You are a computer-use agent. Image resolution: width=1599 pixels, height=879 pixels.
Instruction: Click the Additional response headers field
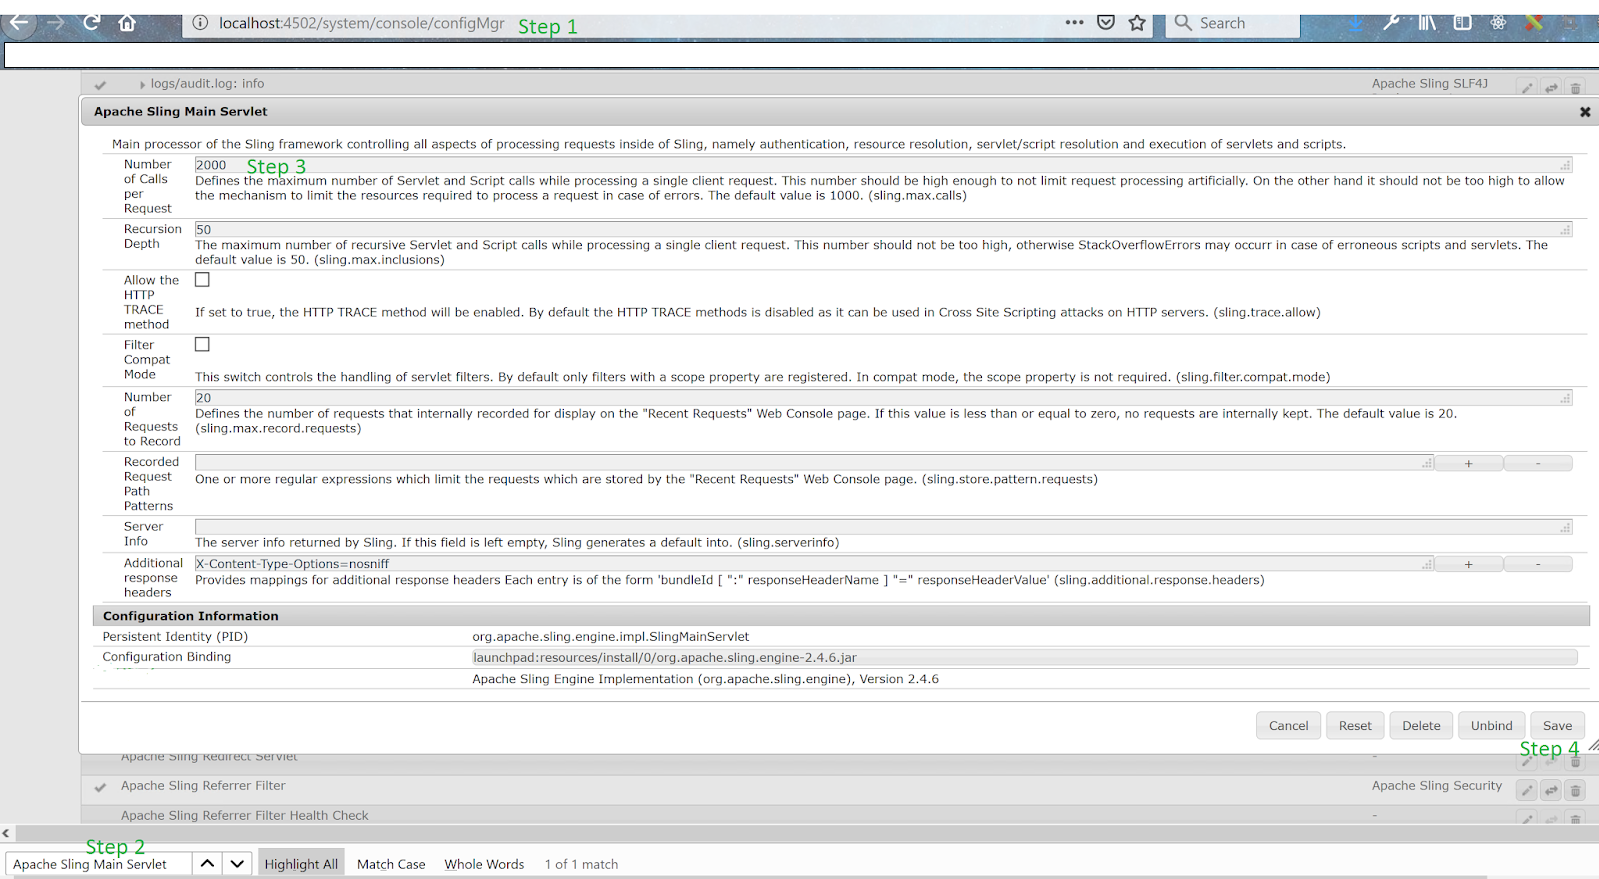pos(814,564)
